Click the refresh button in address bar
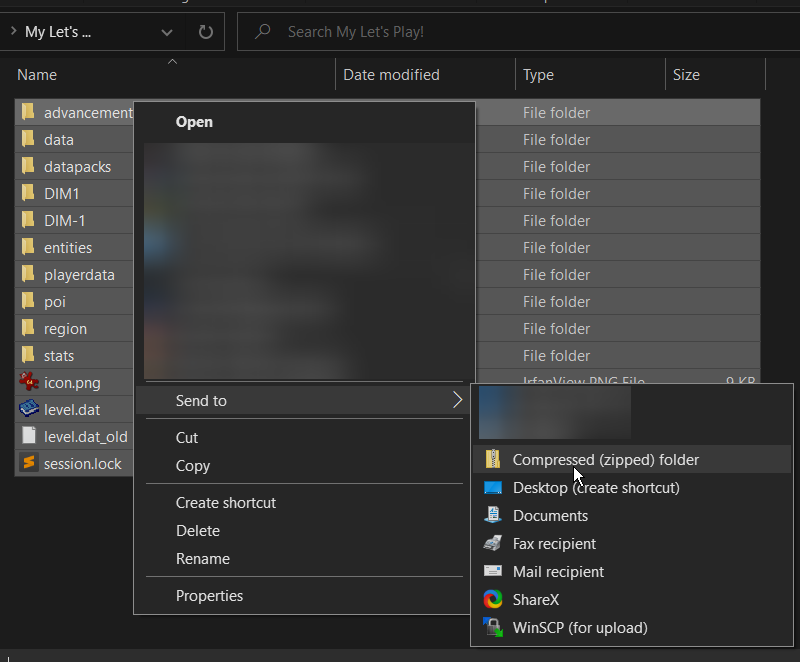 206,32
